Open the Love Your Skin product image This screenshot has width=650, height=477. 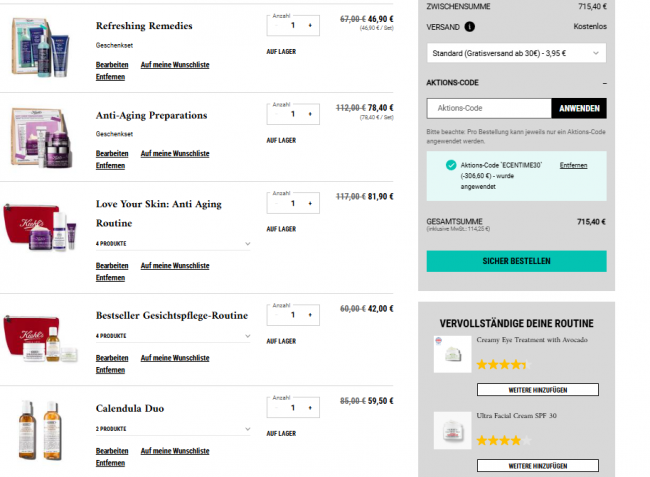40,226
